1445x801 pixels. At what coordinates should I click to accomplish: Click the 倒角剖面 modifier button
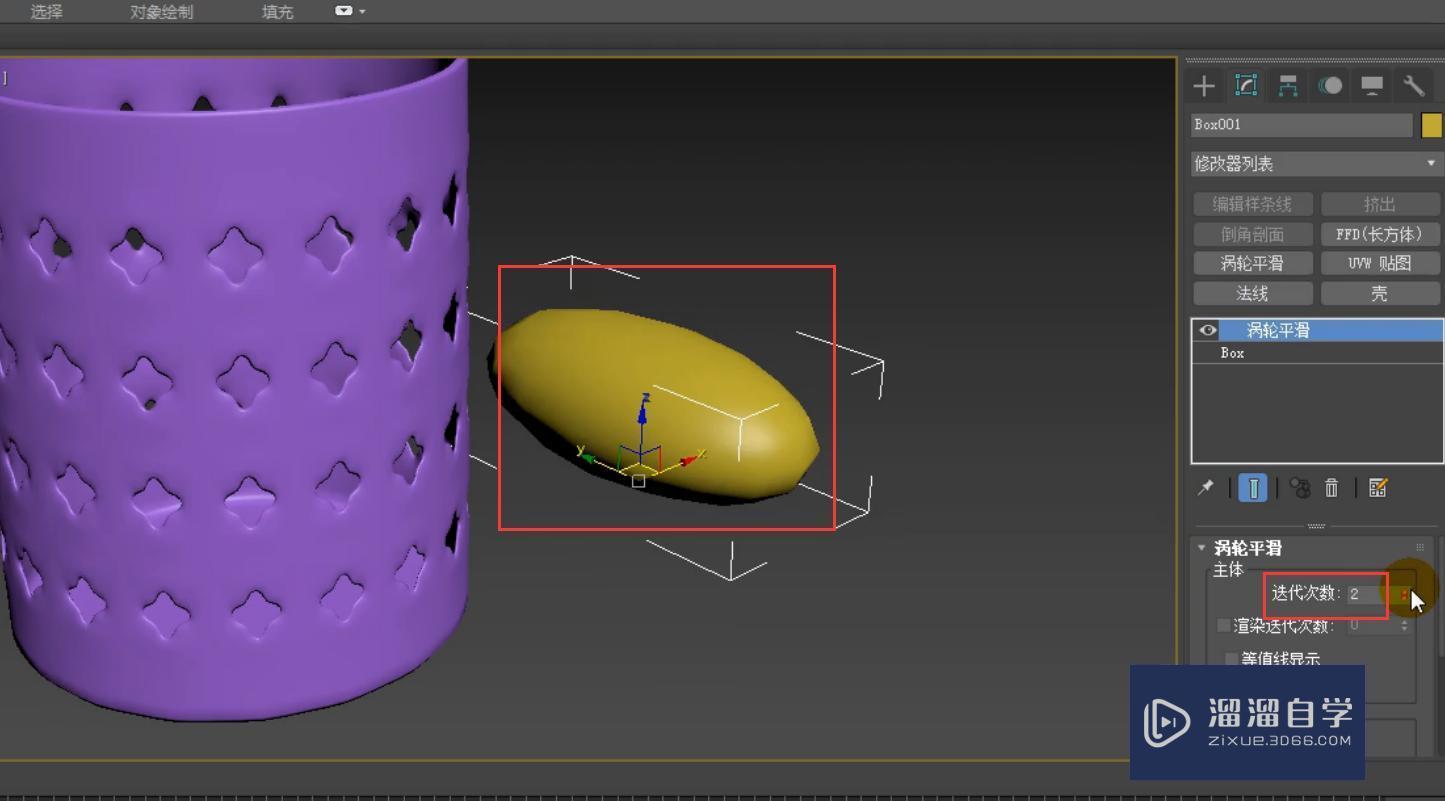click(1252, 234)
